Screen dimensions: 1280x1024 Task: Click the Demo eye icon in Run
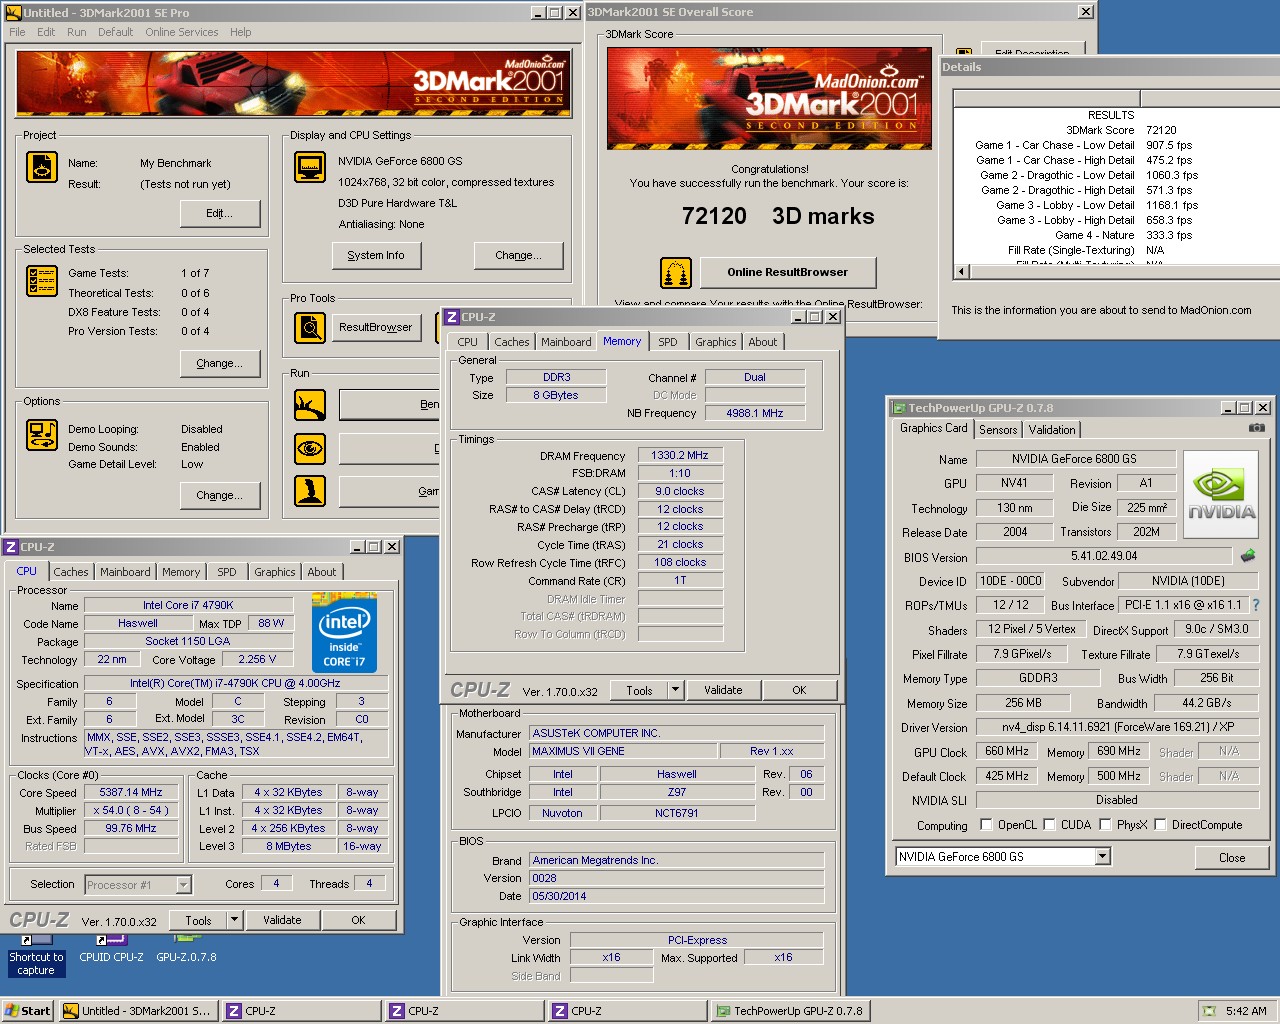(310, 448)
